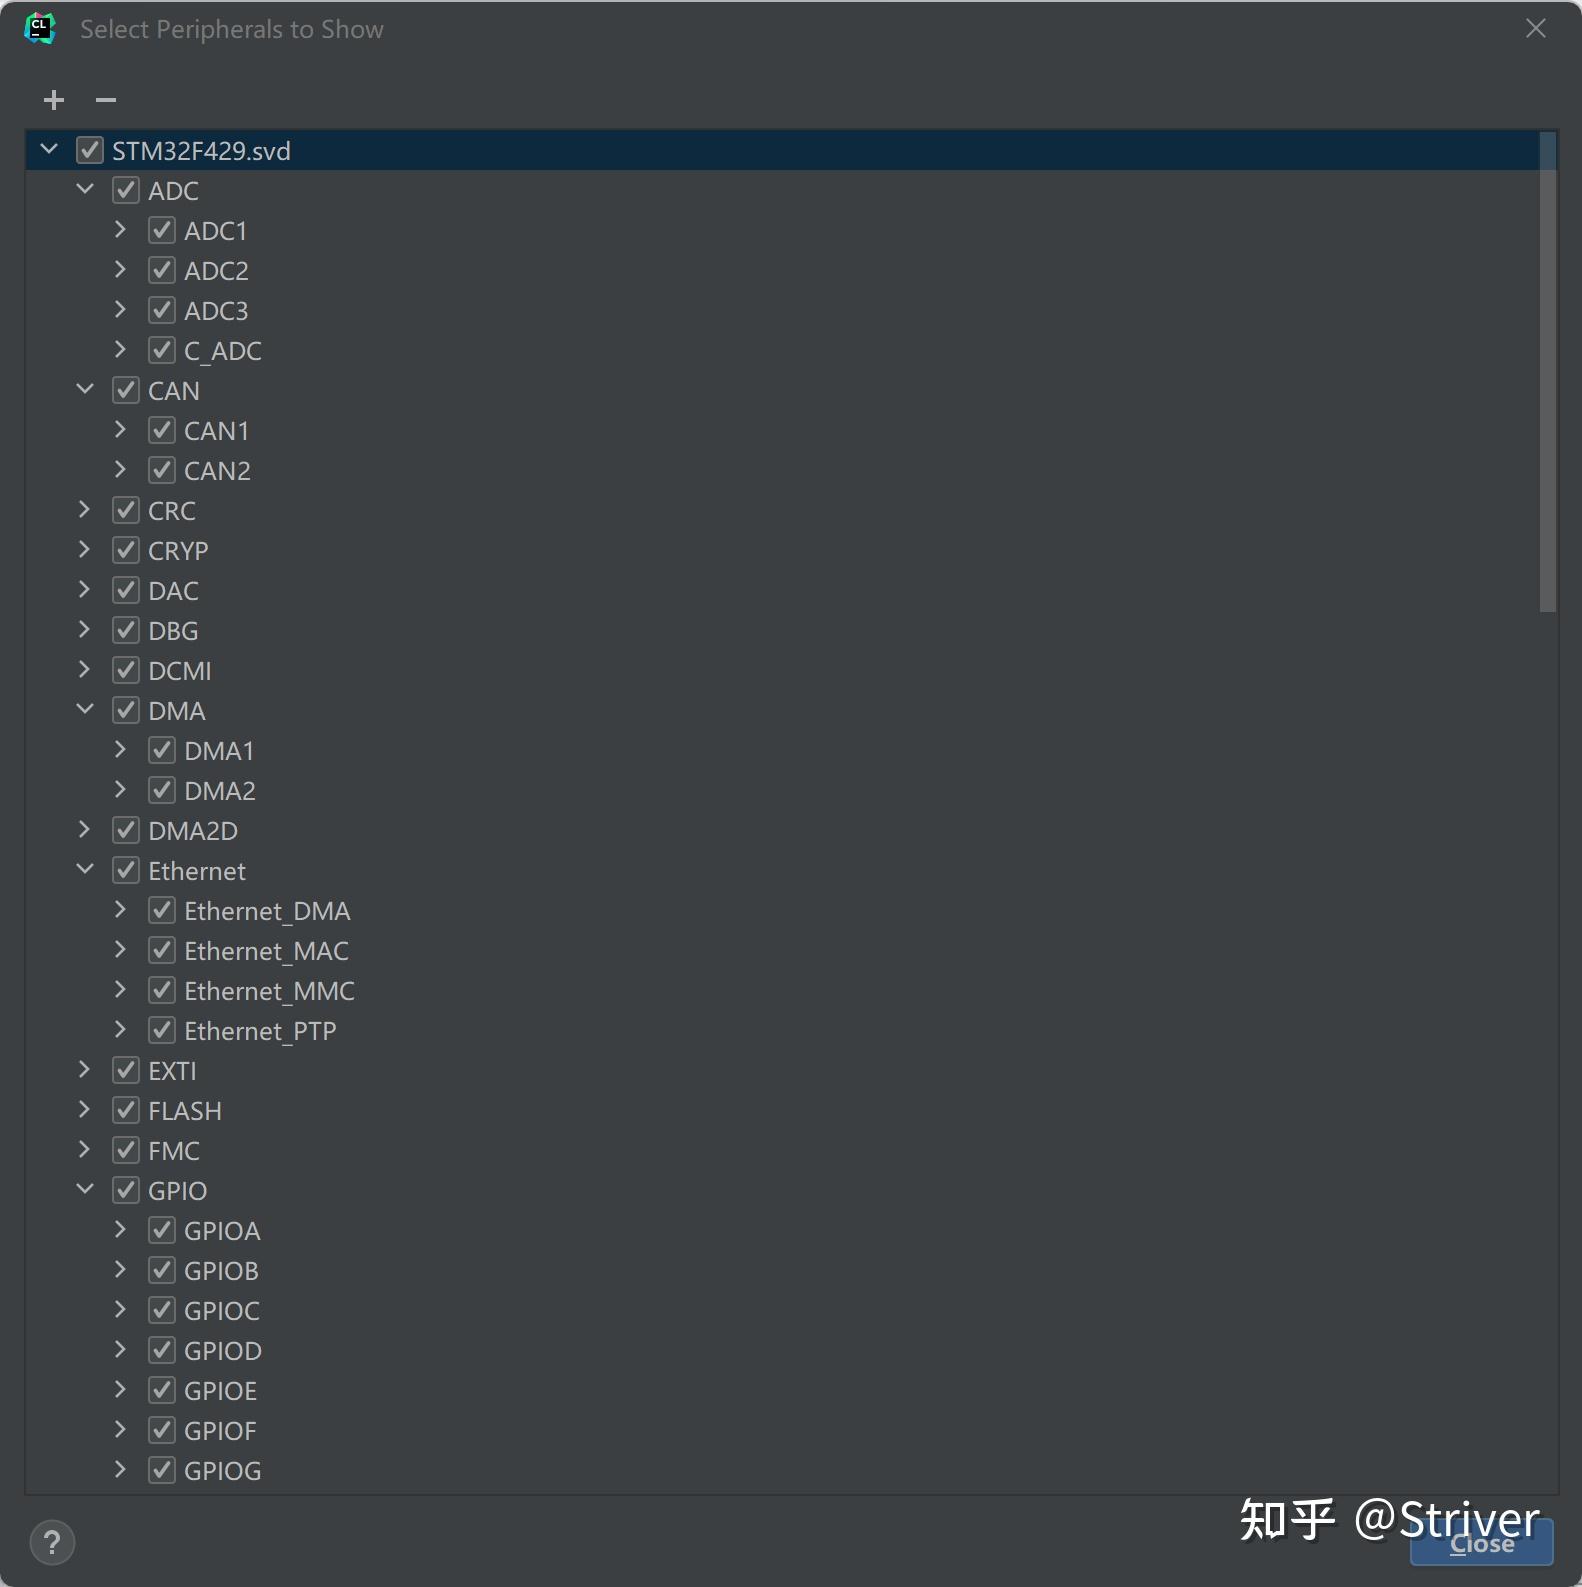
Task: Expand the CRYP node arrow
Action: (x=84, y=550)
